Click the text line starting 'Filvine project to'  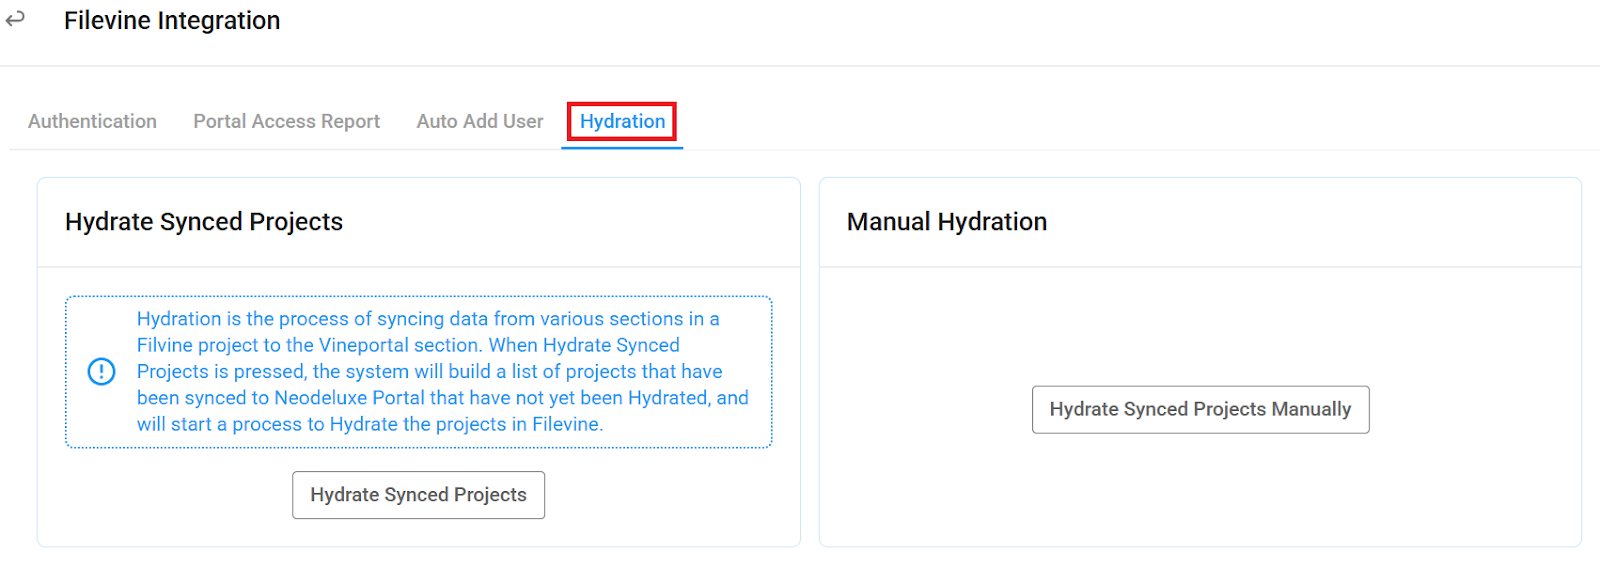[x=408, y=345]
